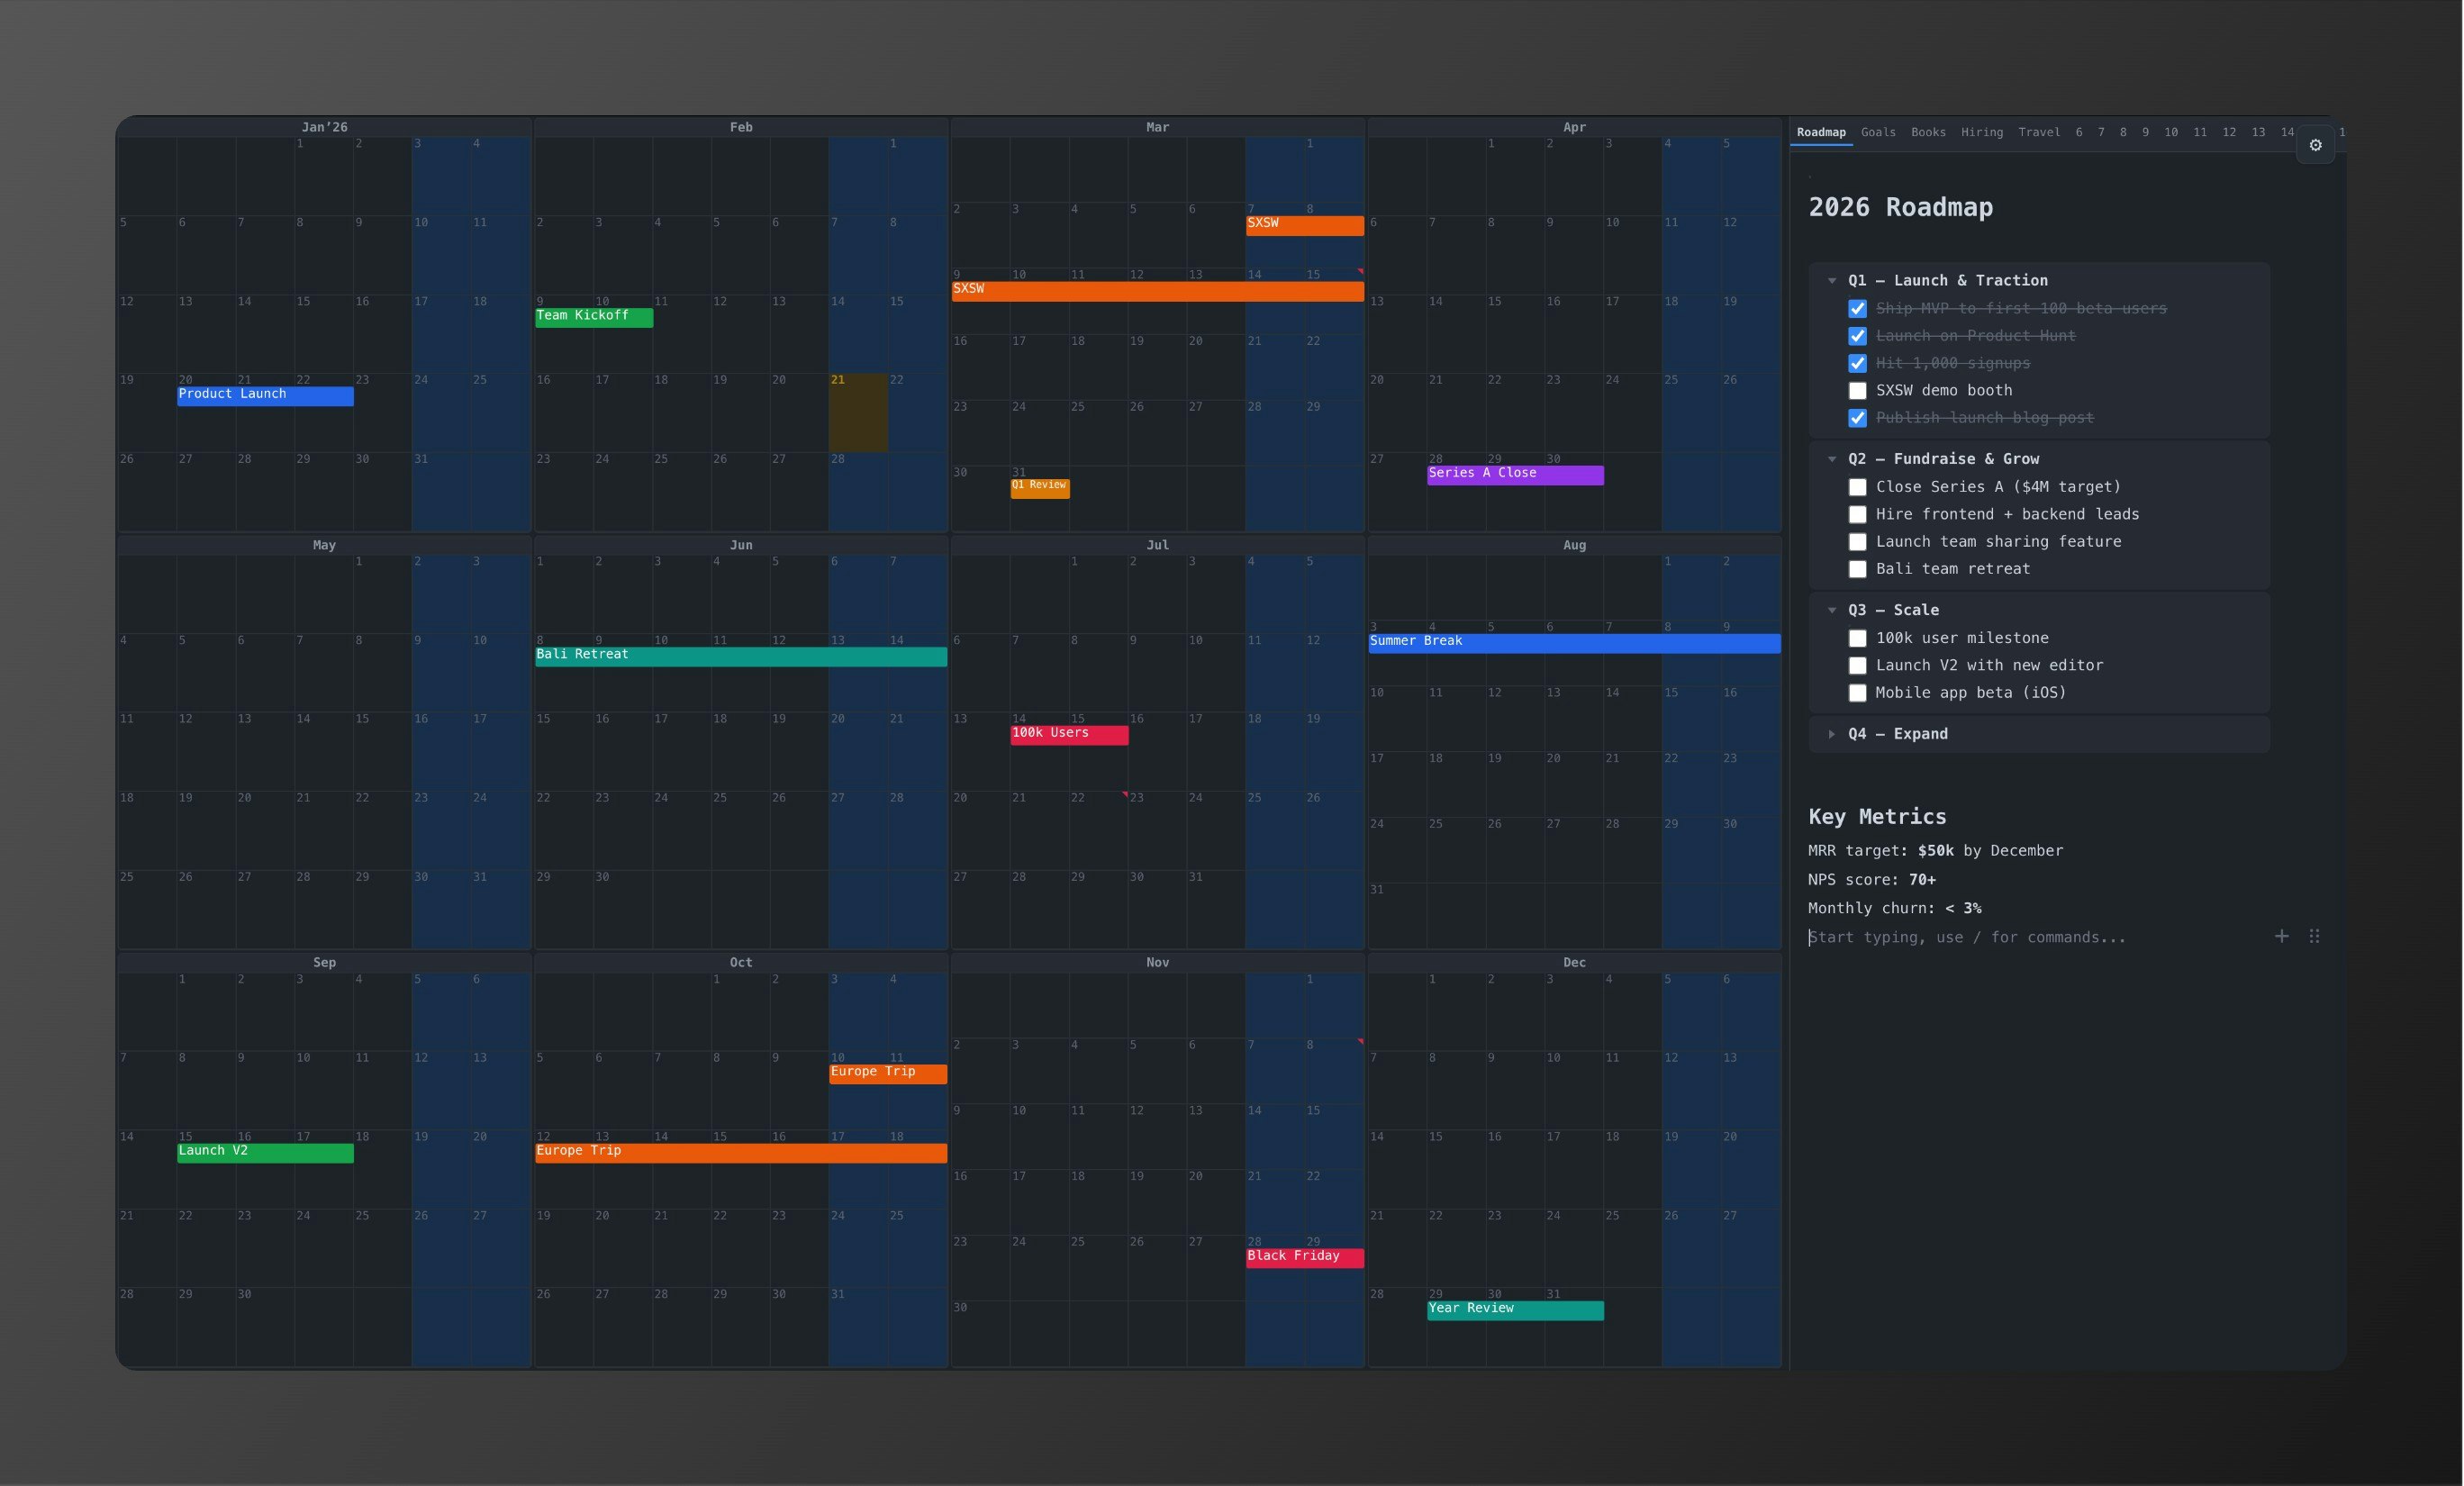
Task: Check the Bali team retreat task
Action: coord(1858,569)
